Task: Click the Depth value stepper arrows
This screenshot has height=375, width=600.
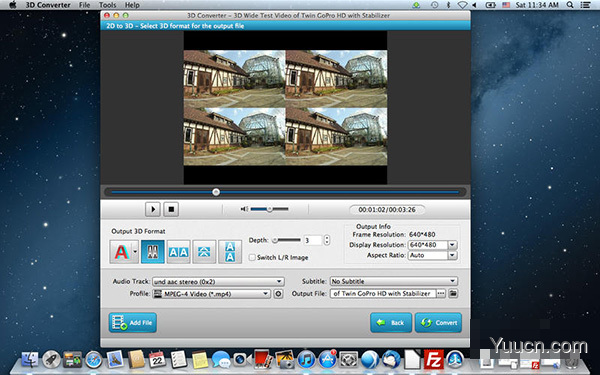Action: pyautogui.click(x=327, y=240)
